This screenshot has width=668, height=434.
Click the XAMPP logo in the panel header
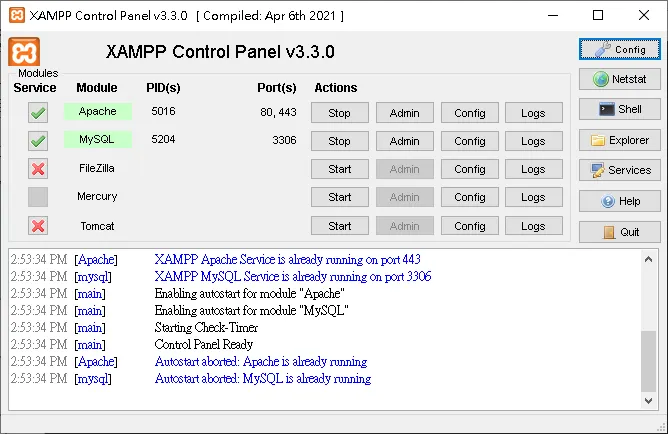point(24,52)
